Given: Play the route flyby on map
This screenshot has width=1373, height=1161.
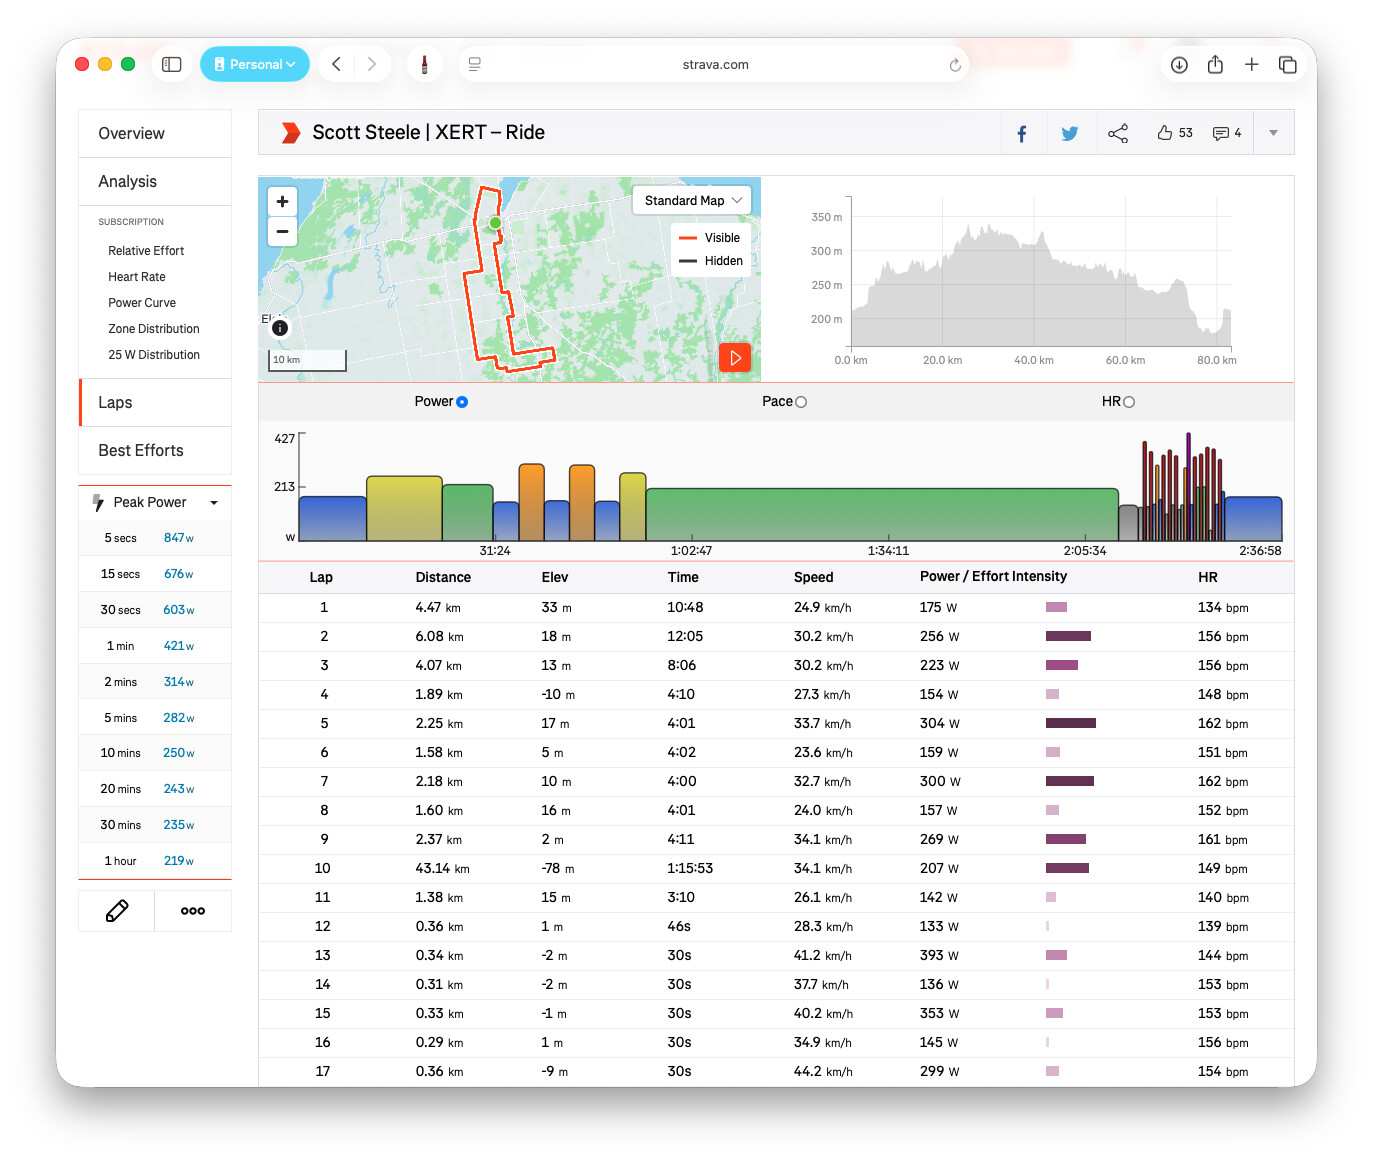Looking at the screenshot, I should pyautogui.click(x=735, y=358).
